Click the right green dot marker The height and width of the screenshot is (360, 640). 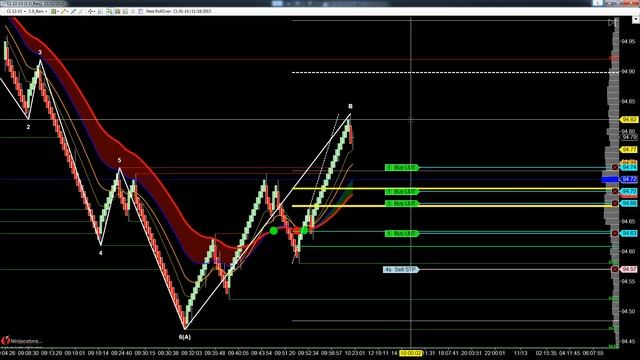point(304,231)
